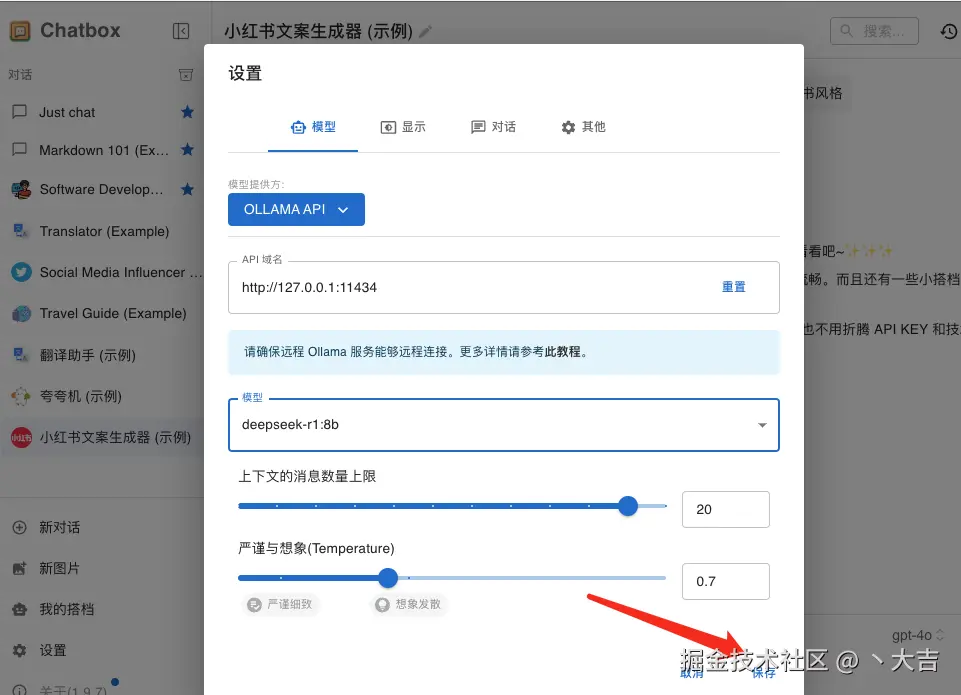Click the Social Media Influencer Twitter icon
The width and height of the screenshot is (961, 695).
pyautogui.click(x=21, y=272)
